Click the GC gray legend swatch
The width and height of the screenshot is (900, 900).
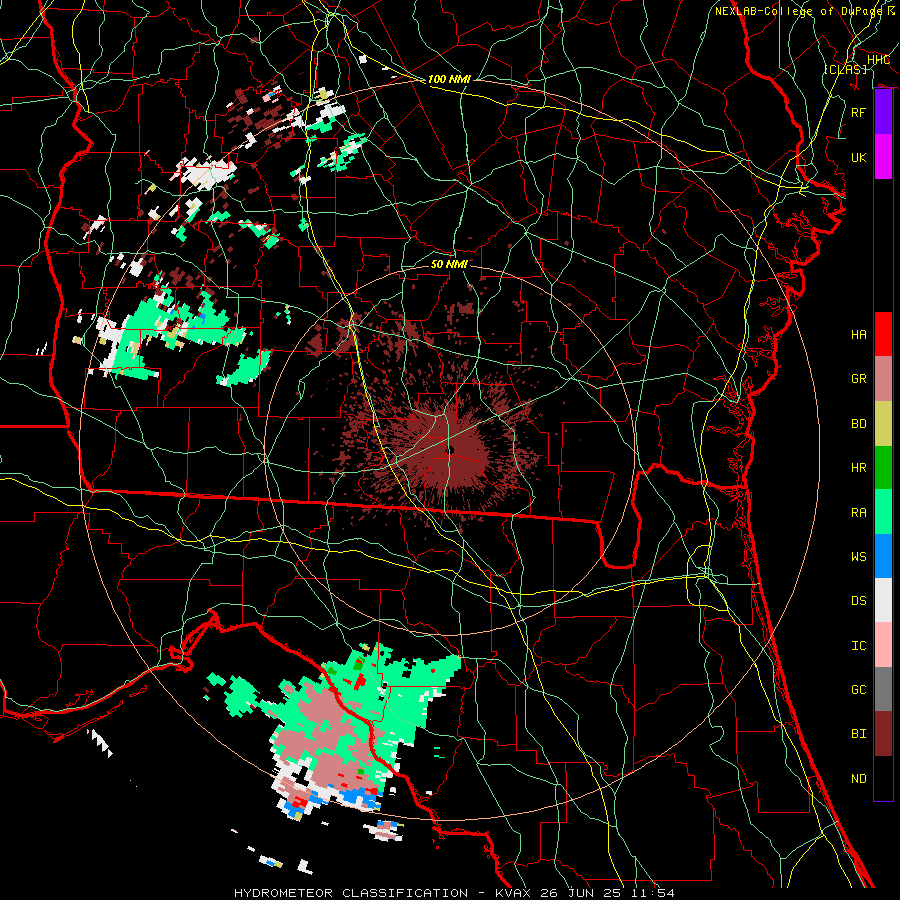coord(883,689)
